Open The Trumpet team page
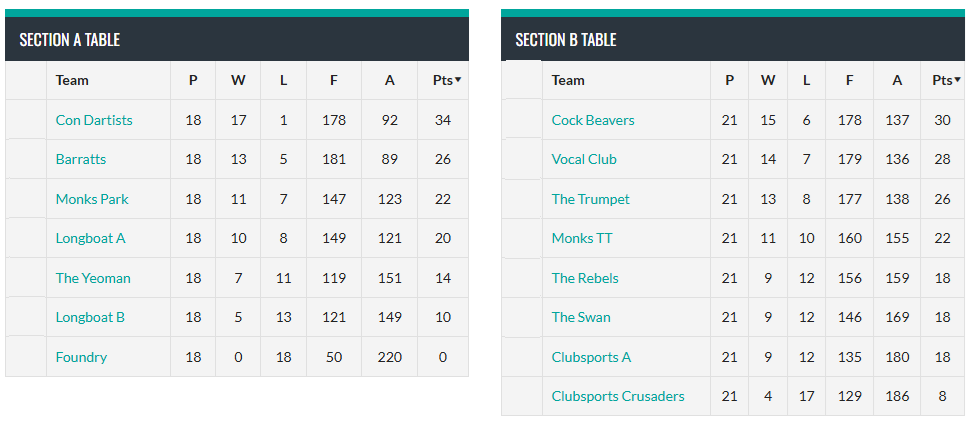Image resolution: width=970 pixels, height=431 pixels. point(591,199)
